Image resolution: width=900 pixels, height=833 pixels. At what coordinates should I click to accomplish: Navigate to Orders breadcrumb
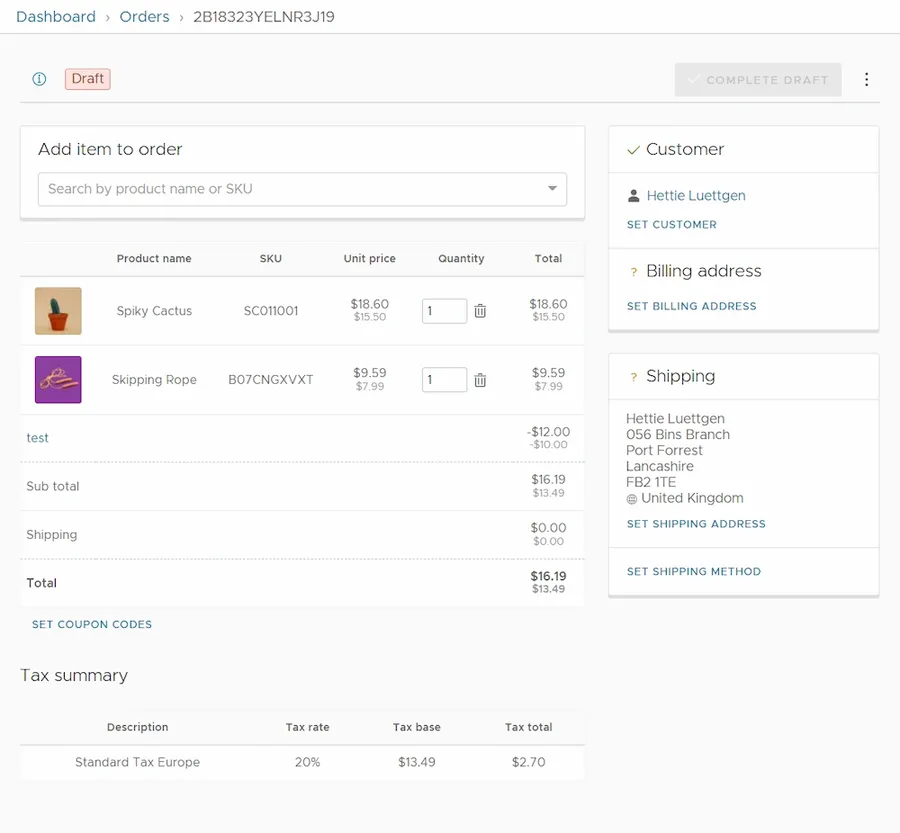[144, 17]
